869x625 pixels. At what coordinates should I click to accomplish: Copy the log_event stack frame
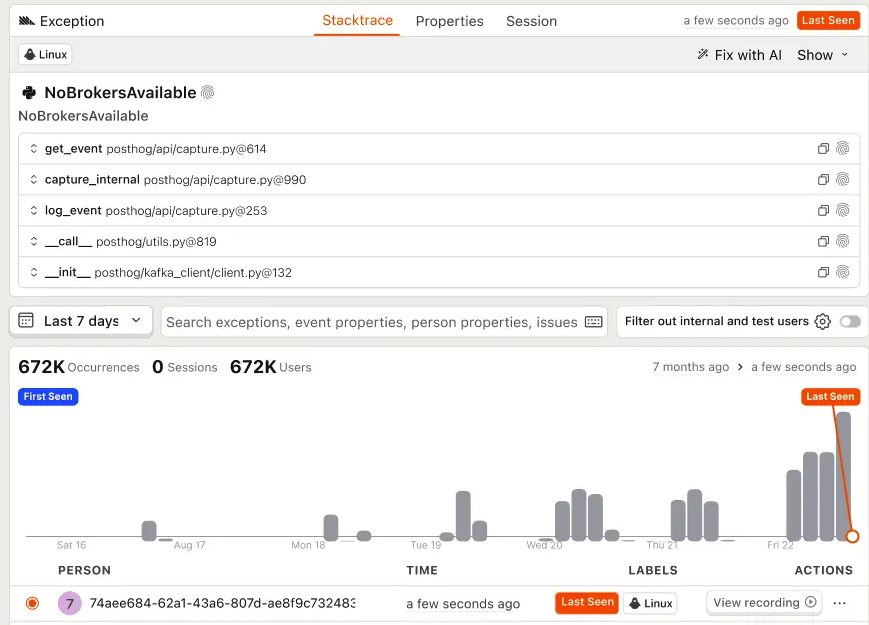pyautogui.click(x=822, y=210)
